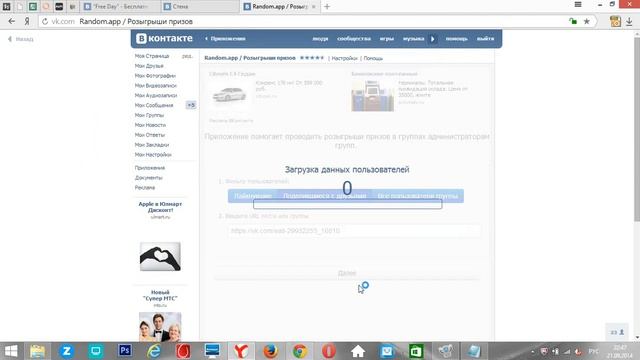Bookmark the page with the star icon
Image resolution: width=640 pixels, height=360 pixels.
[x=587, y=21]
